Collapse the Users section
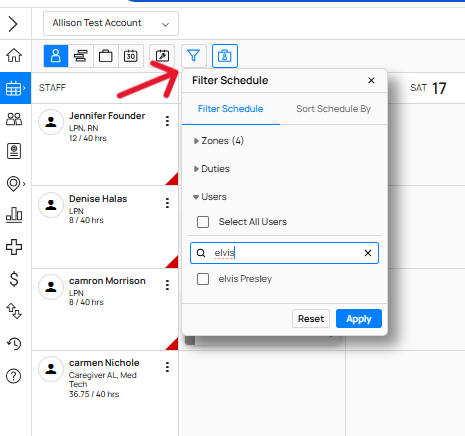 [x=210, y=197]
